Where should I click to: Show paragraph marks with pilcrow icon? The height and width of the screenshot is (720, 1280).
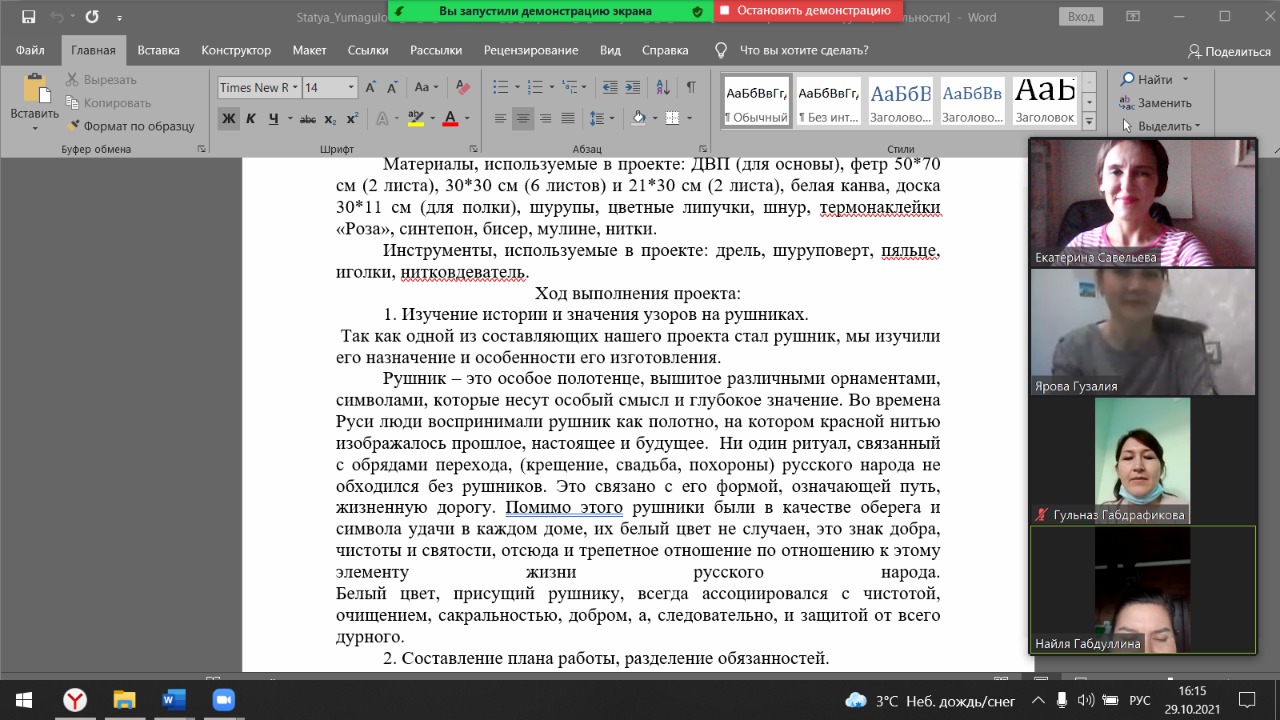tap(691, 88)
